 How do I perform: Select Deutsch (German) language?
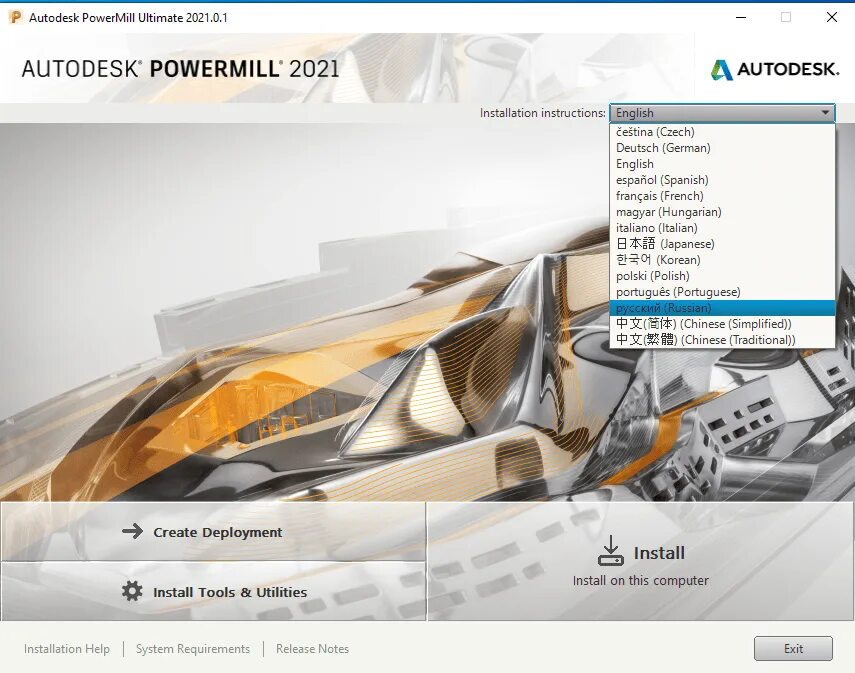(x=722, y=148)
